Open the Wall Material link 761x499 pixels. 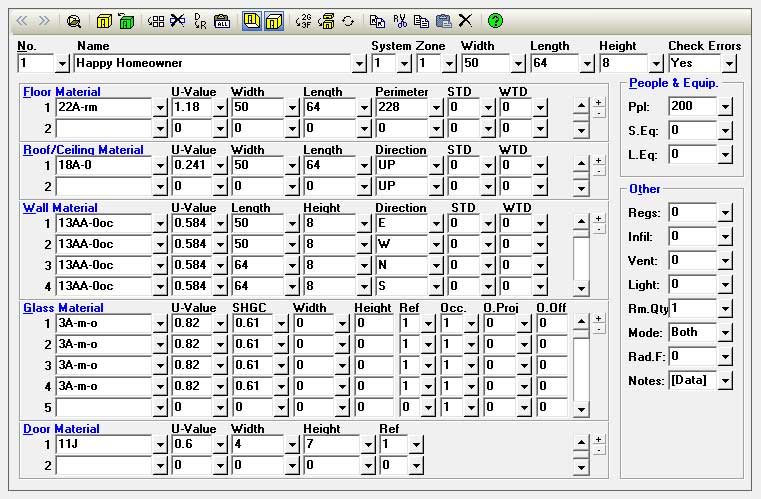coord(60,208)
